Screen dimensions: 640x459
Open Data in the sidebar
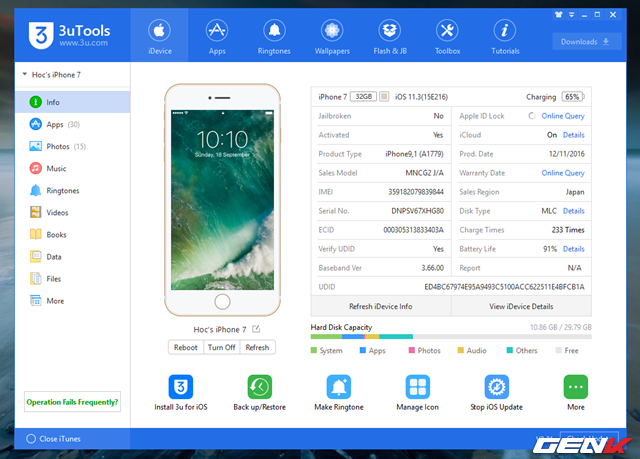point(73,256)
